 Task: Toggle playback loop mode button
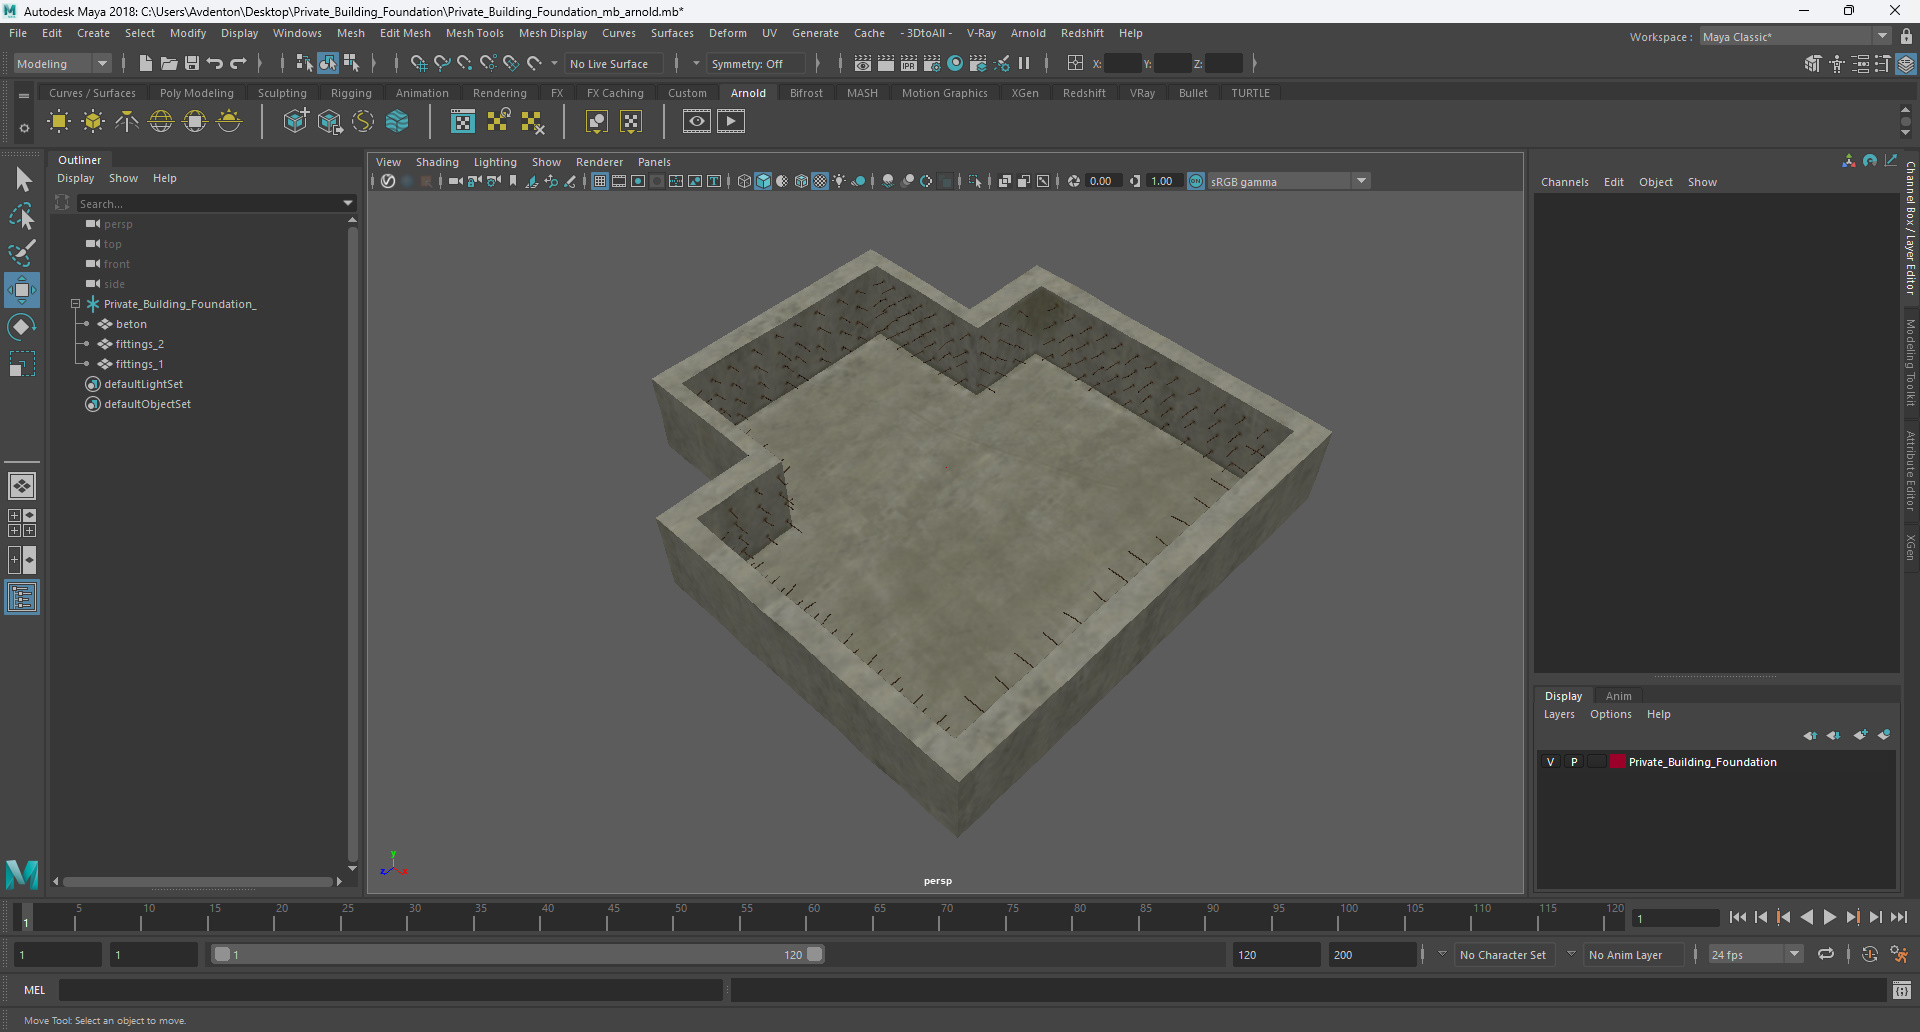[1826, 954]
